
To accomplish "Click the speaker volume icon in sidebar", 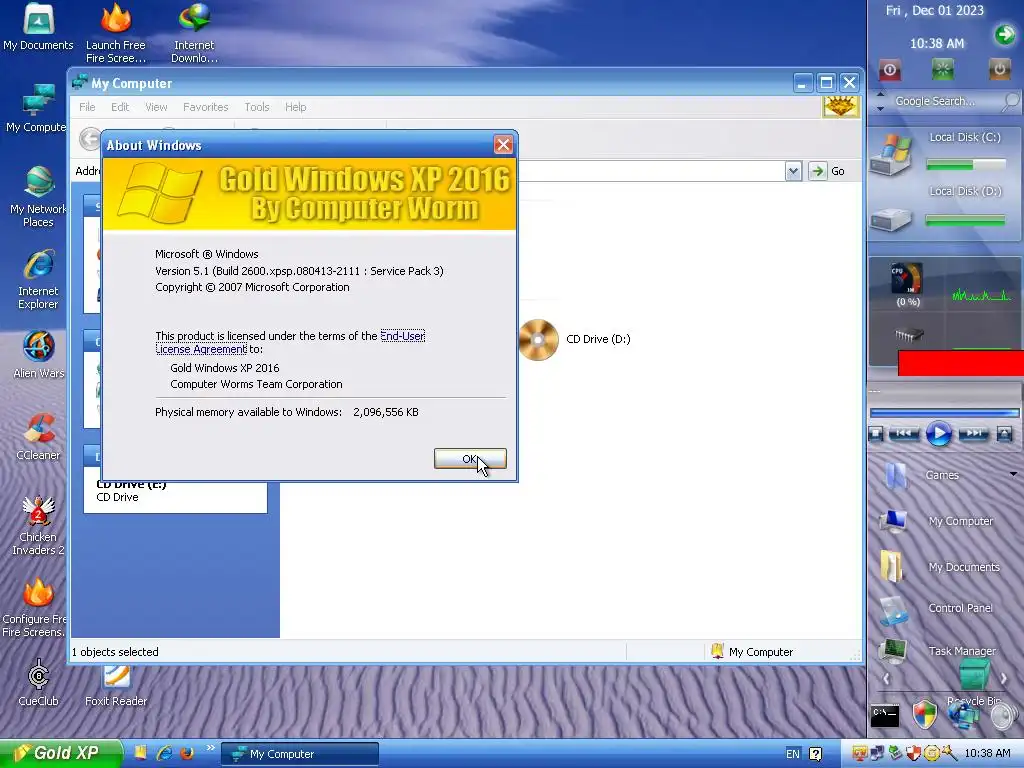I will (1004, 716).
